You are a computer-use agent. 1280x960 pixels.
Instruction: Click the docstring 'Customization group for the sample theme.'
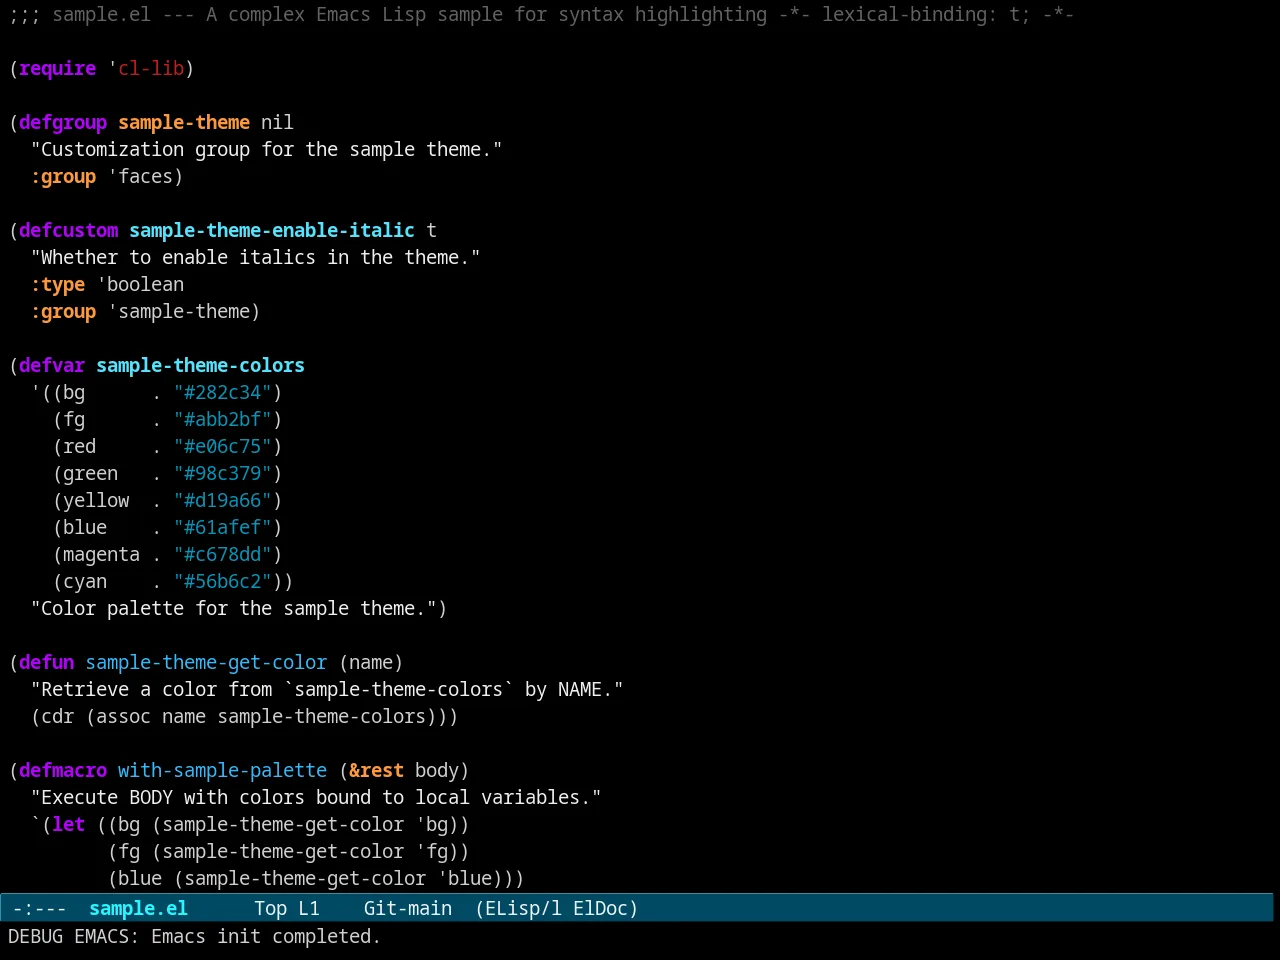pos(267,149)
